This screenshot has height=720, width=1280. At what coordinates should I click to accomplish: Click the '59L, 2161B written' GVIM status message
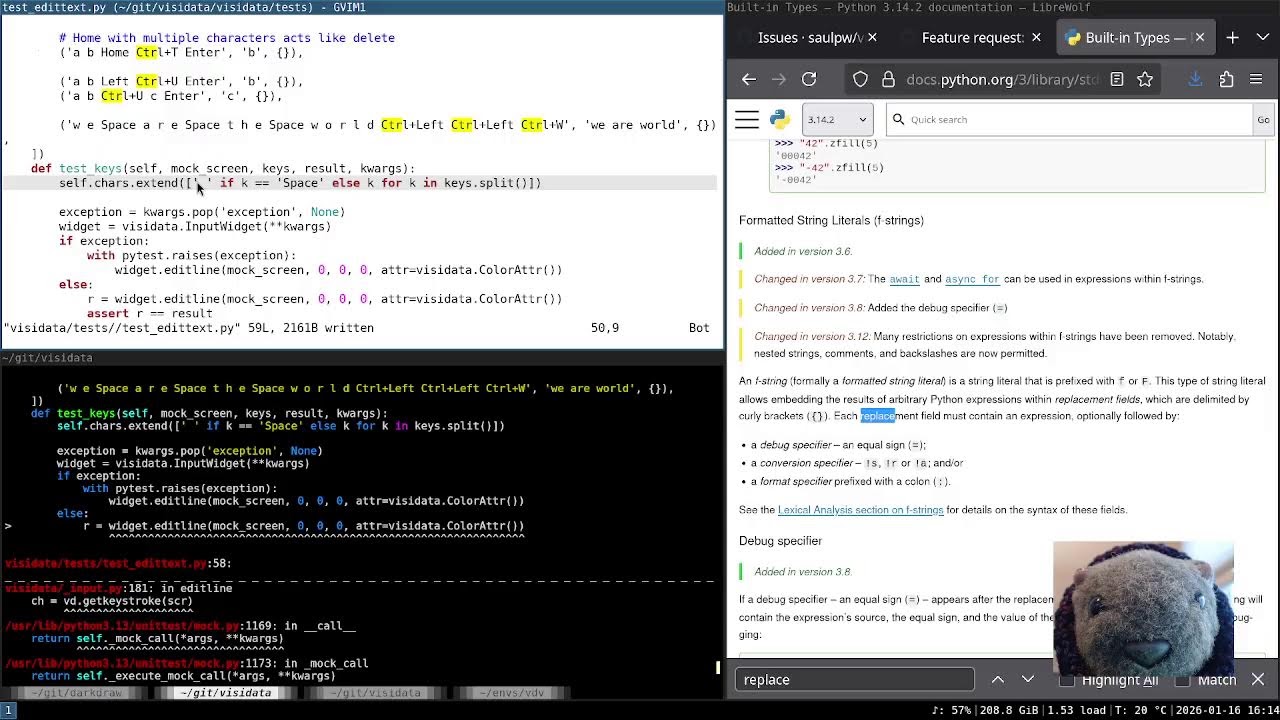pos(310,328)
